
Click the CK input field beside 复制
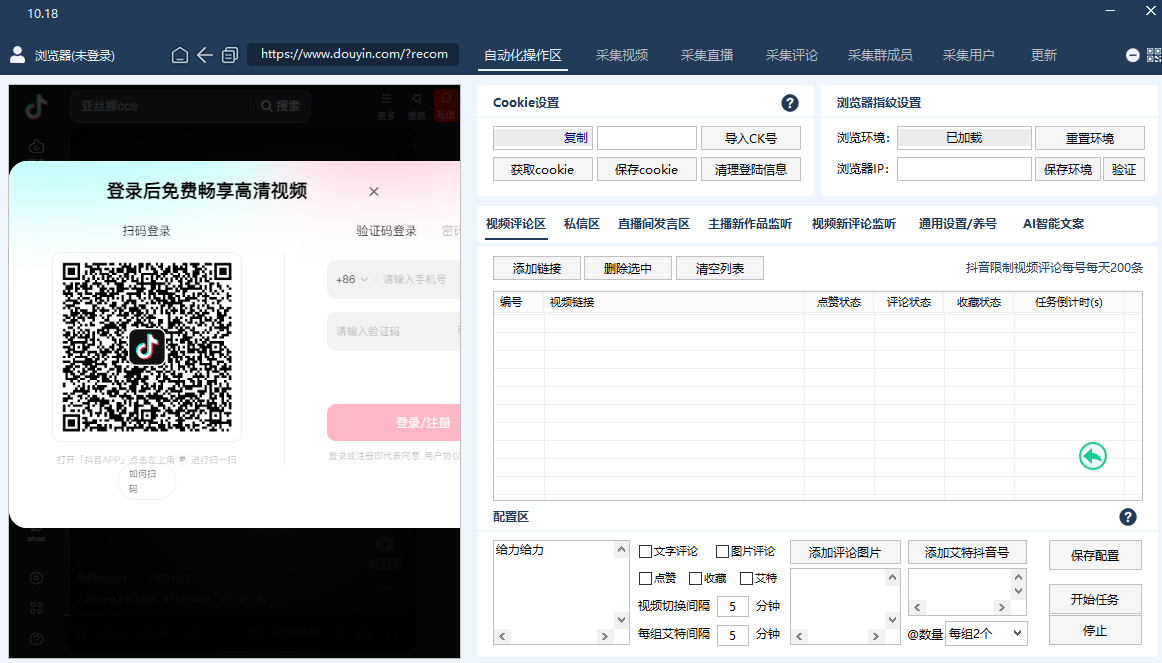coord(646,138)
